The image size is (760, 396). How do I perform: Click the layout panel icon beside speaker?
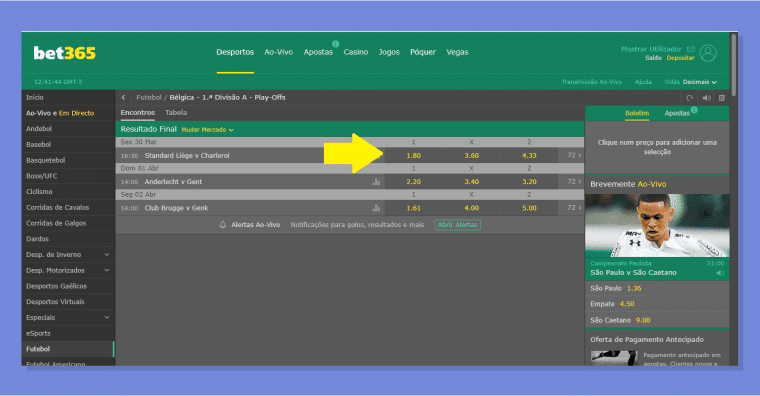(x=722, y=98)
